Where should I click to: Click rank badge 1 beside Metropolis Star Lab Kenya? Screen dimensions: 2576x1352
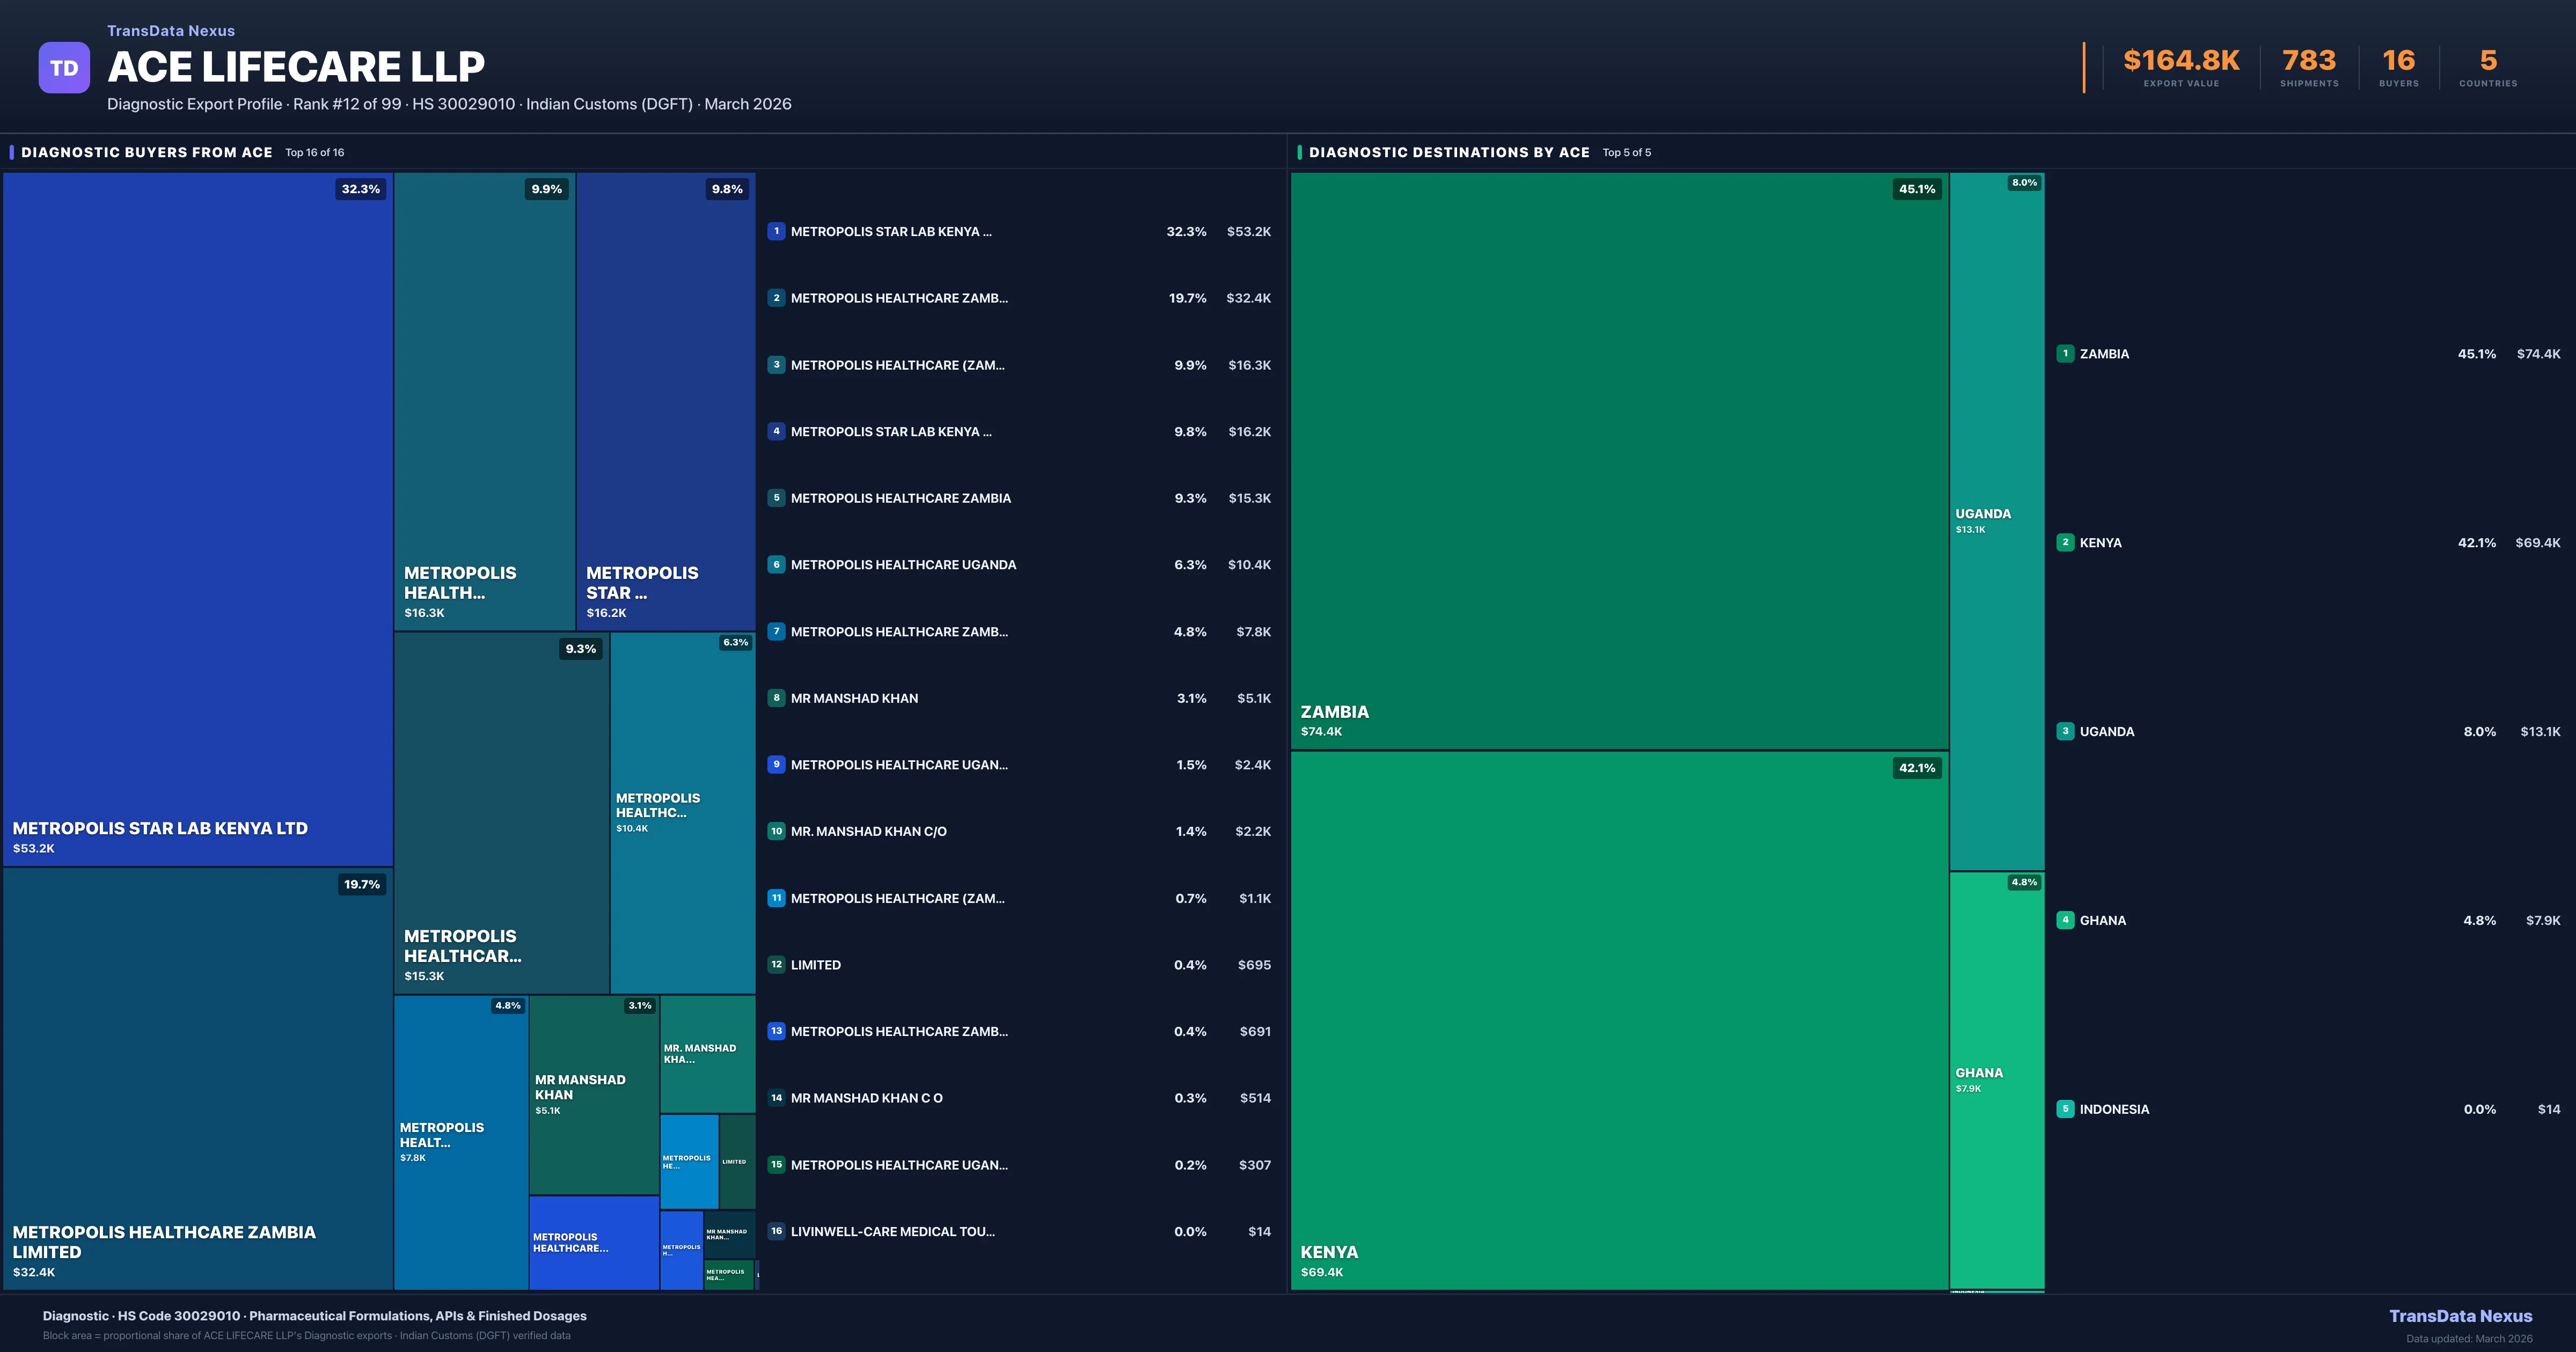(x=776, y=231)
